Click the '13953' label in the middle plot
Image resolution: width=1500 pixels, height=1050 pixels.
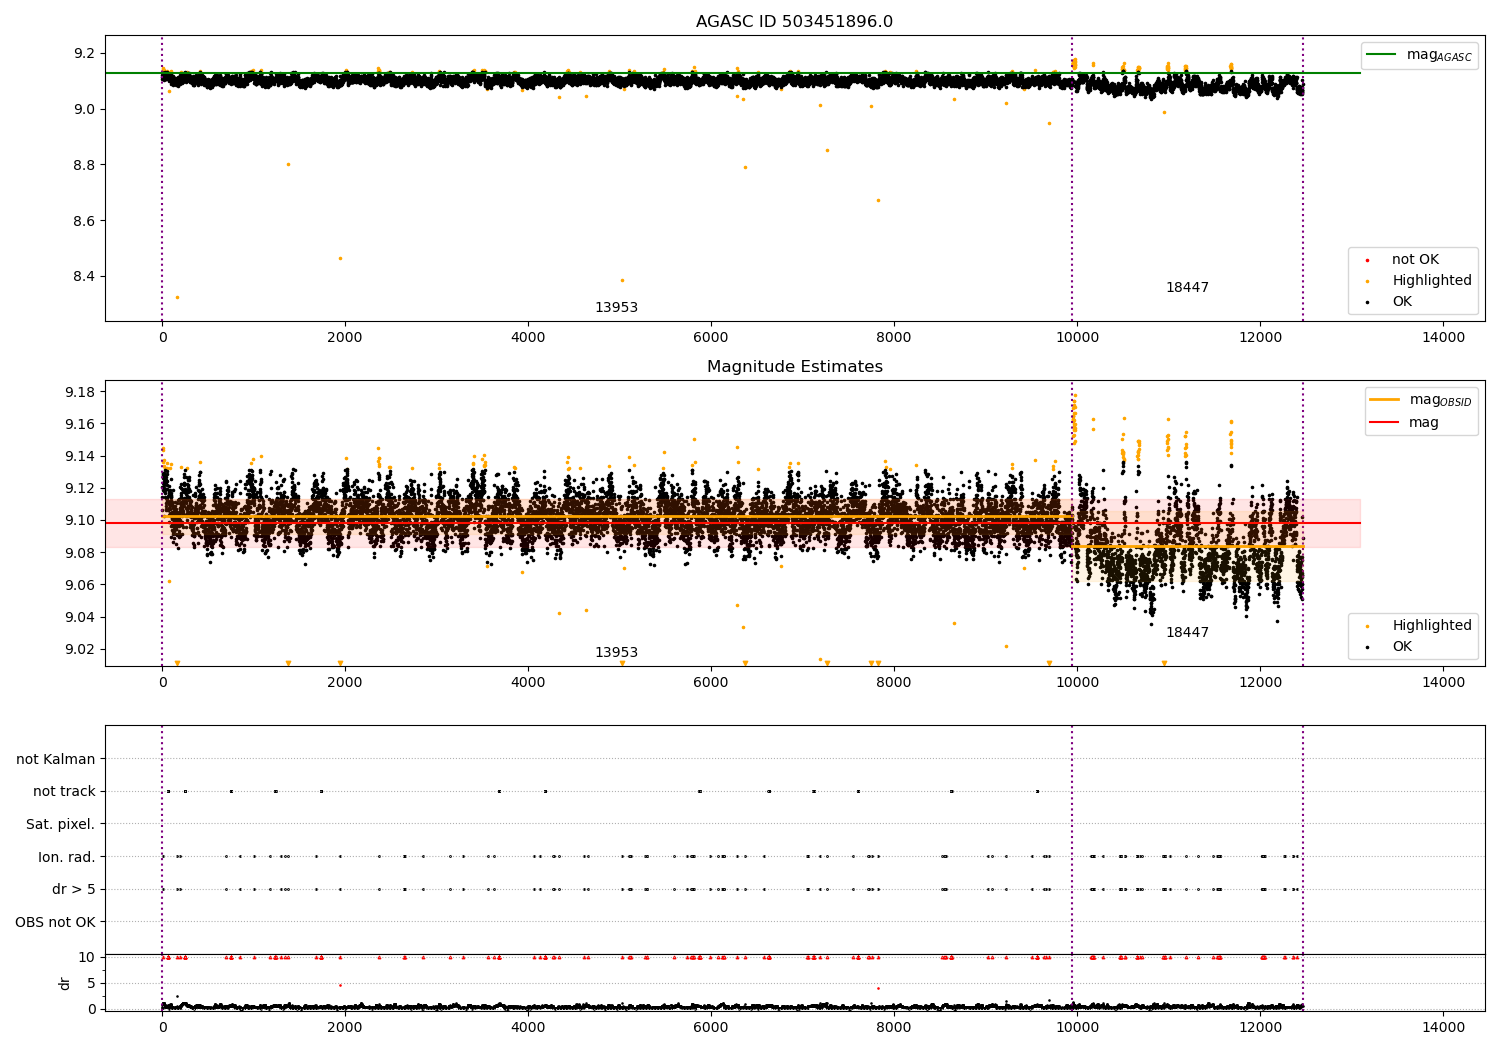pyautogui.click(x=616, y=653)
